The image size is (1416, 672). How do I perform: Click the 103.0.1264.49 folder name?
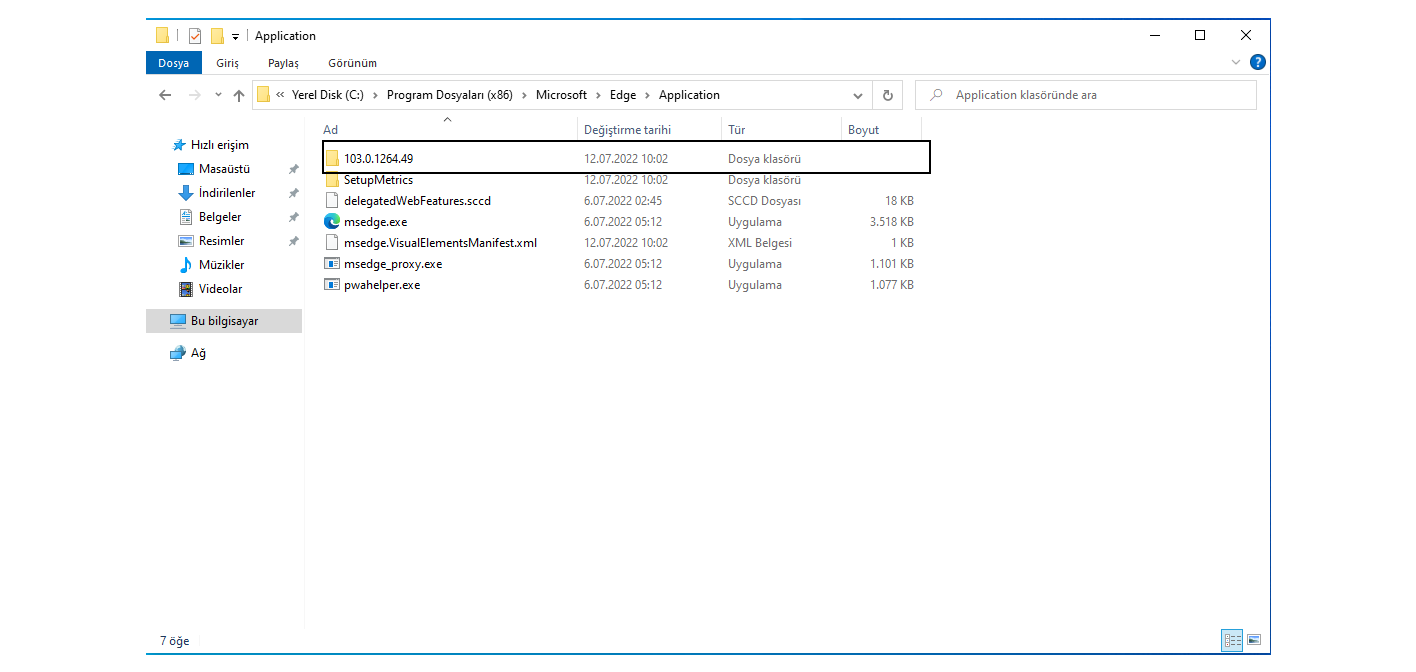[x=378, y=159]
